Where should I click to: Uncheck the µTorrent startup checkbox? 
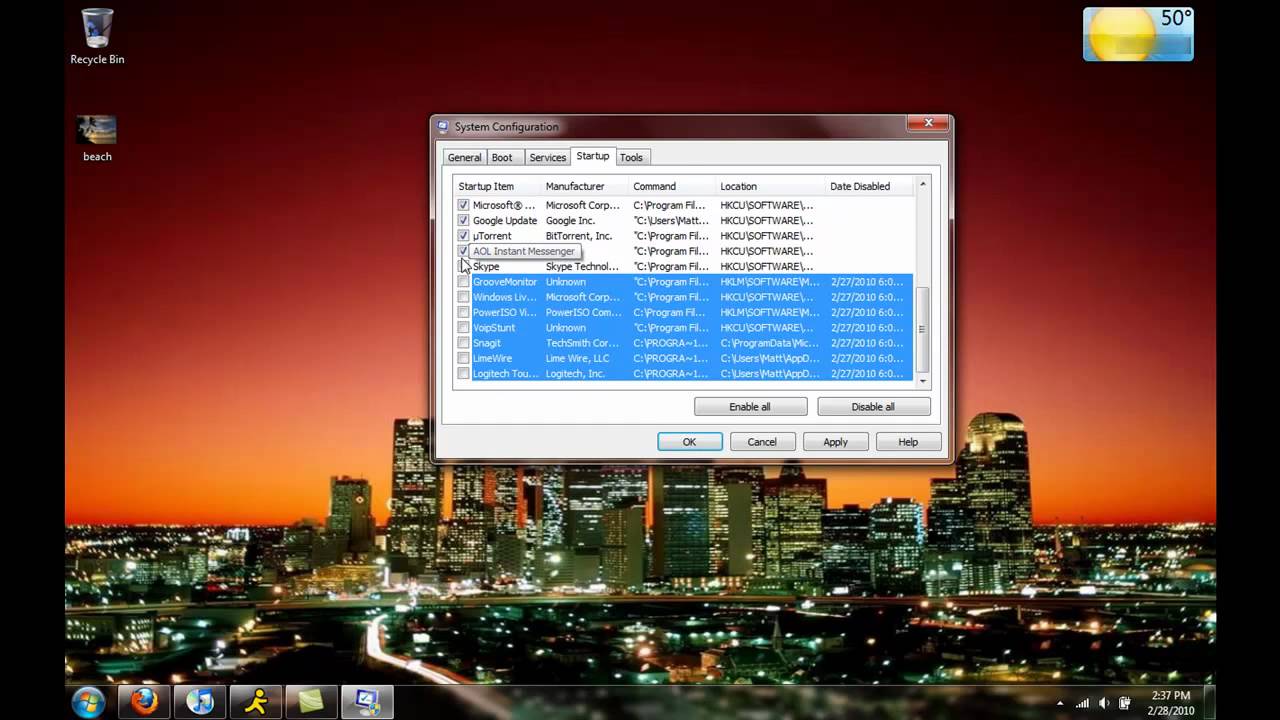[x=463, y=236]
